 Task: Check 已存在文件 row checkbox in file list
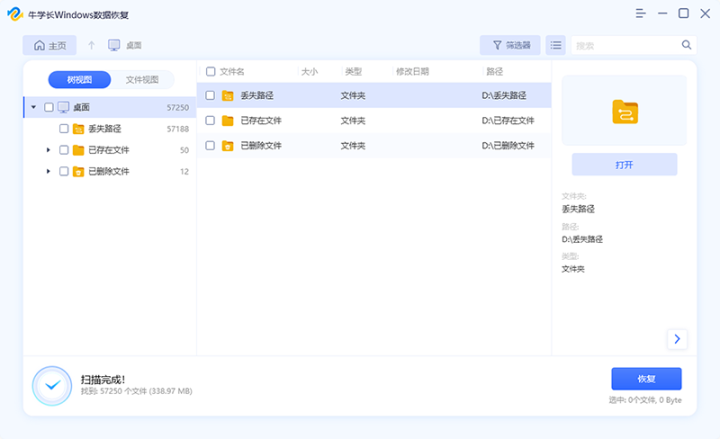210,120
